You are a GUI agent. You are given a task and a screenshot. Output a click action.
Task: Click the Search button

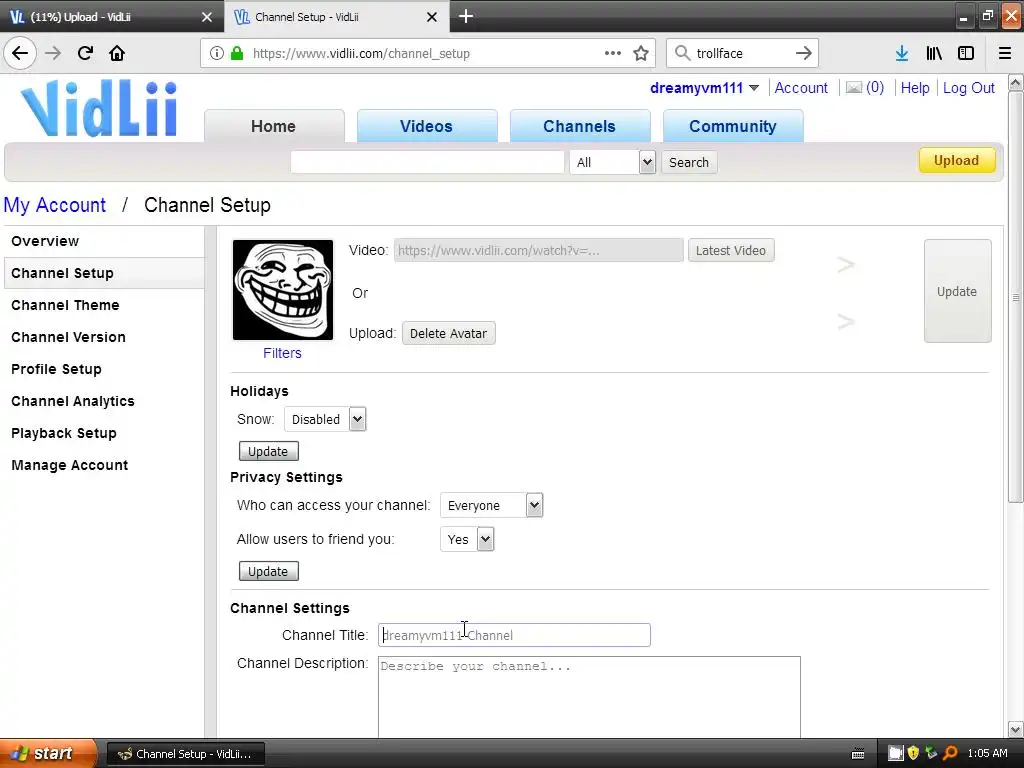(689, 162)
